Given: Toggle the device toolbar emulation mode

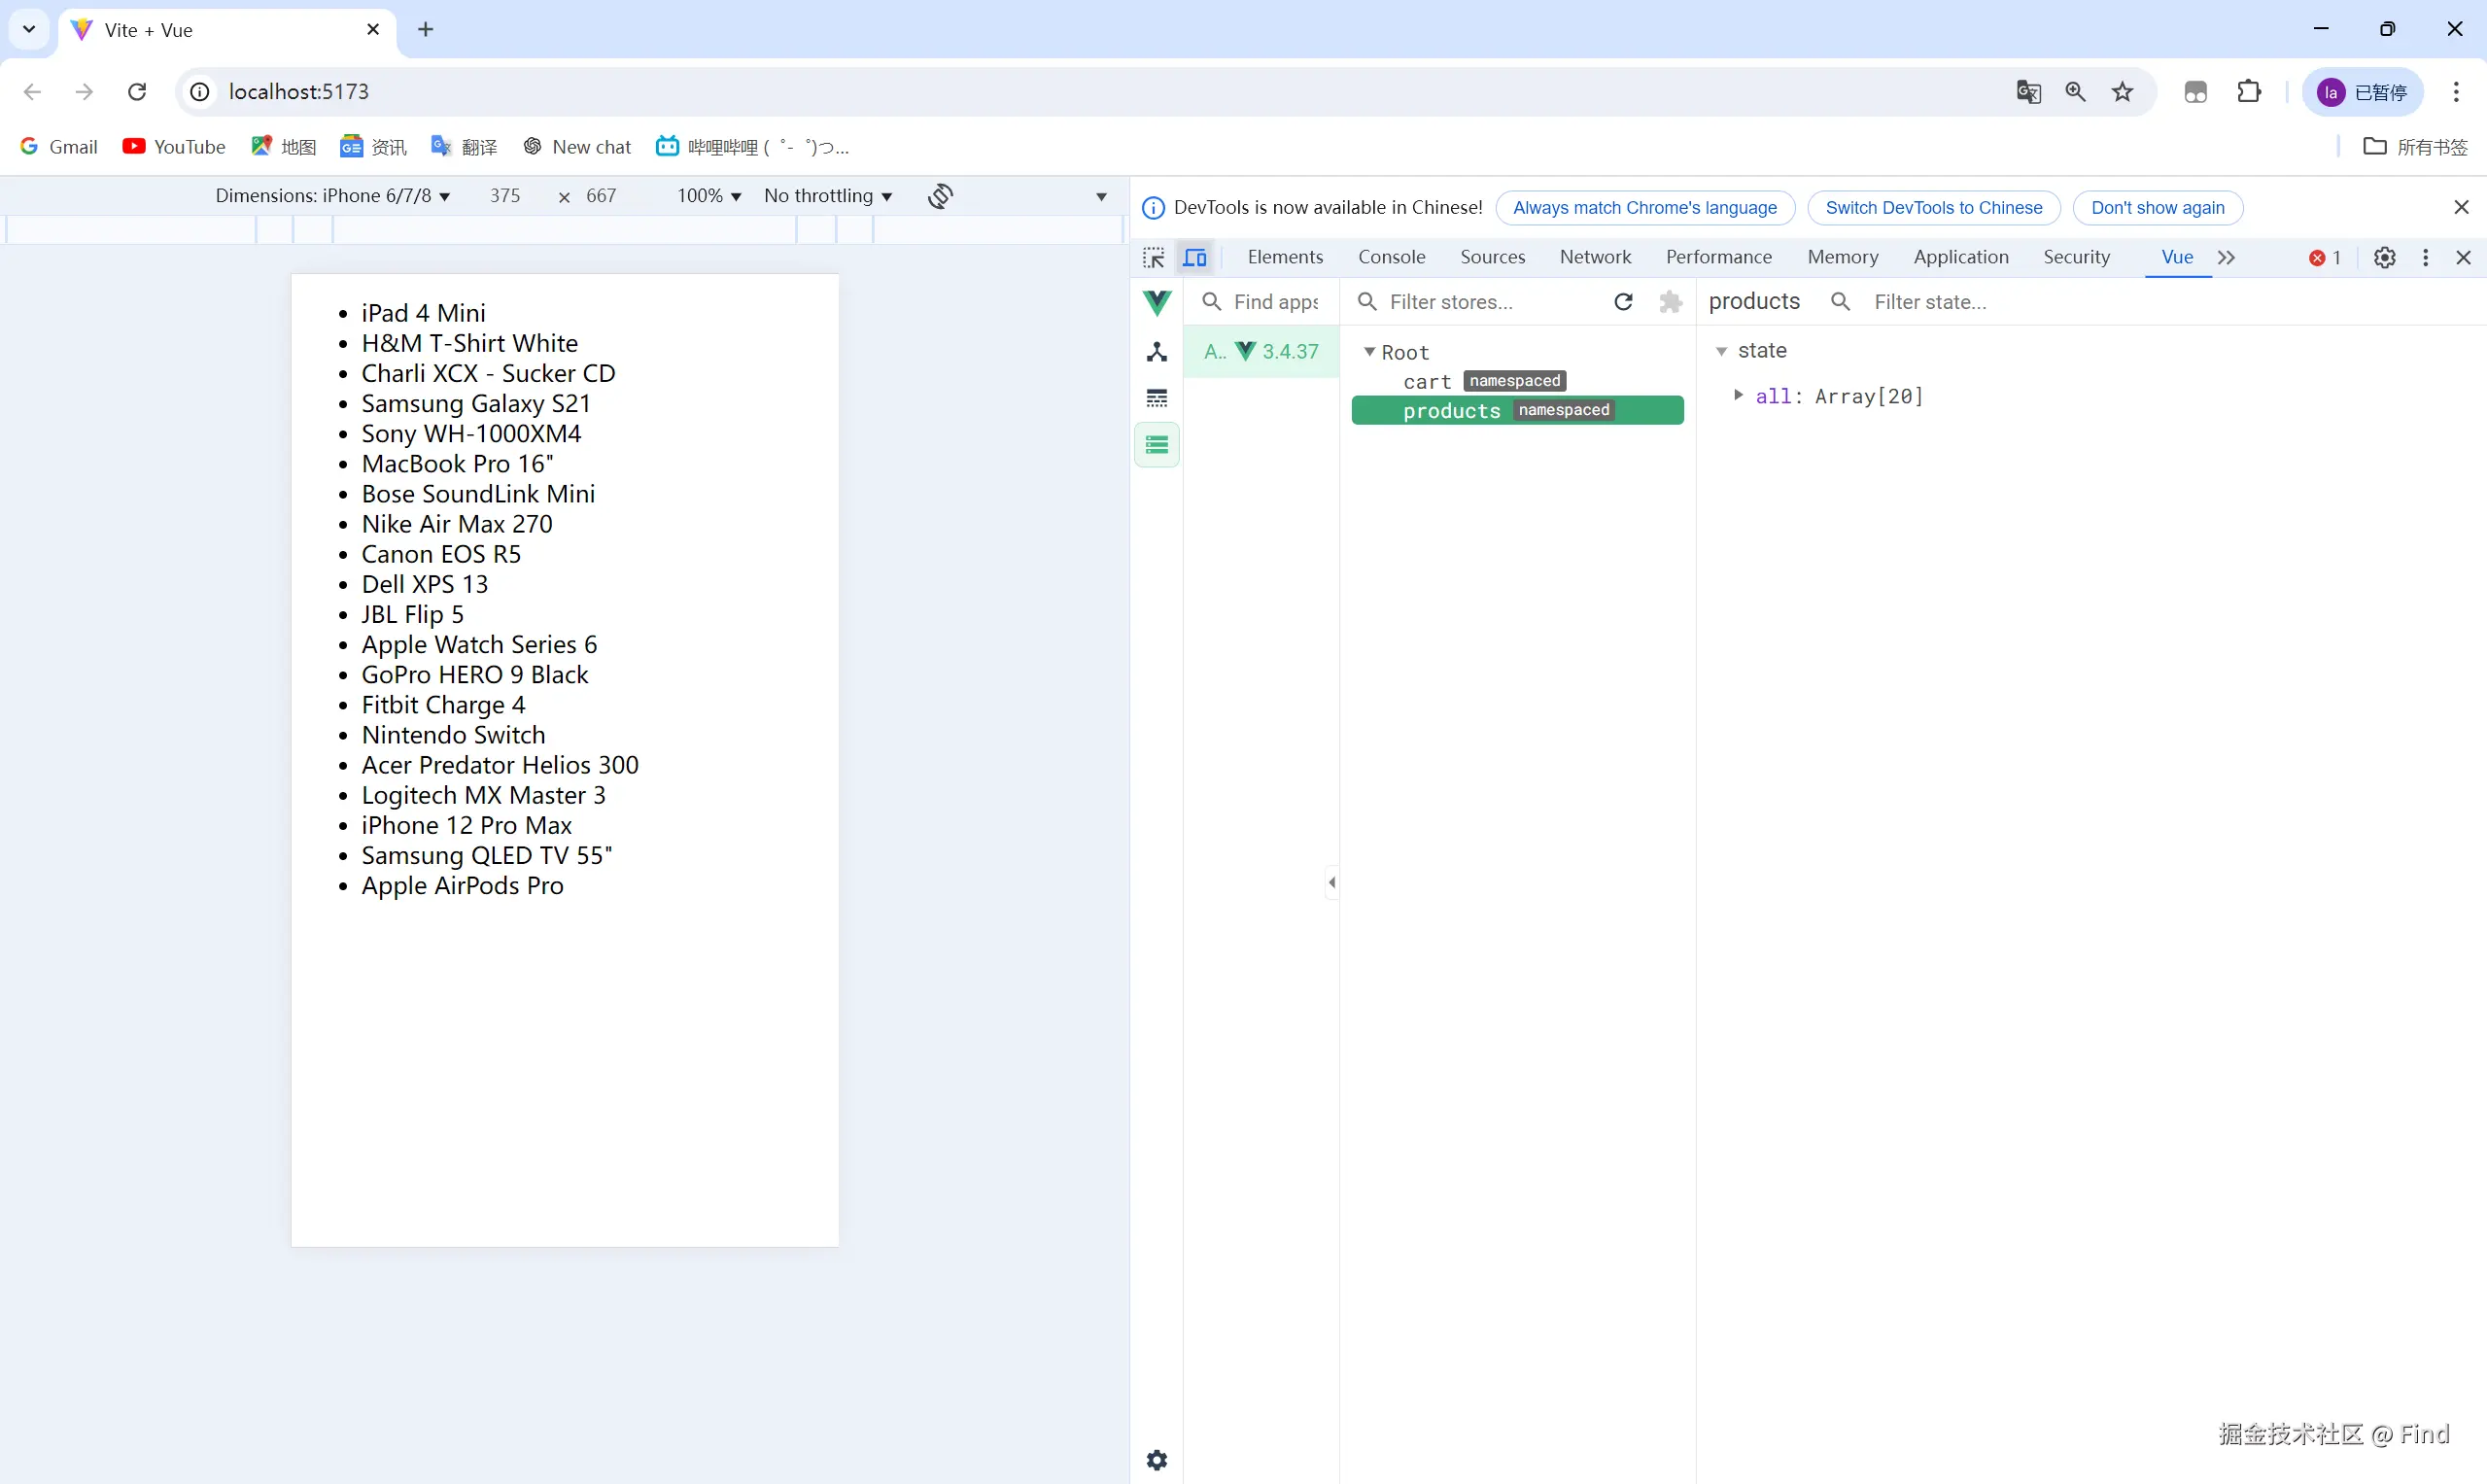Looking at the screenshot, I should (1195, 258).
